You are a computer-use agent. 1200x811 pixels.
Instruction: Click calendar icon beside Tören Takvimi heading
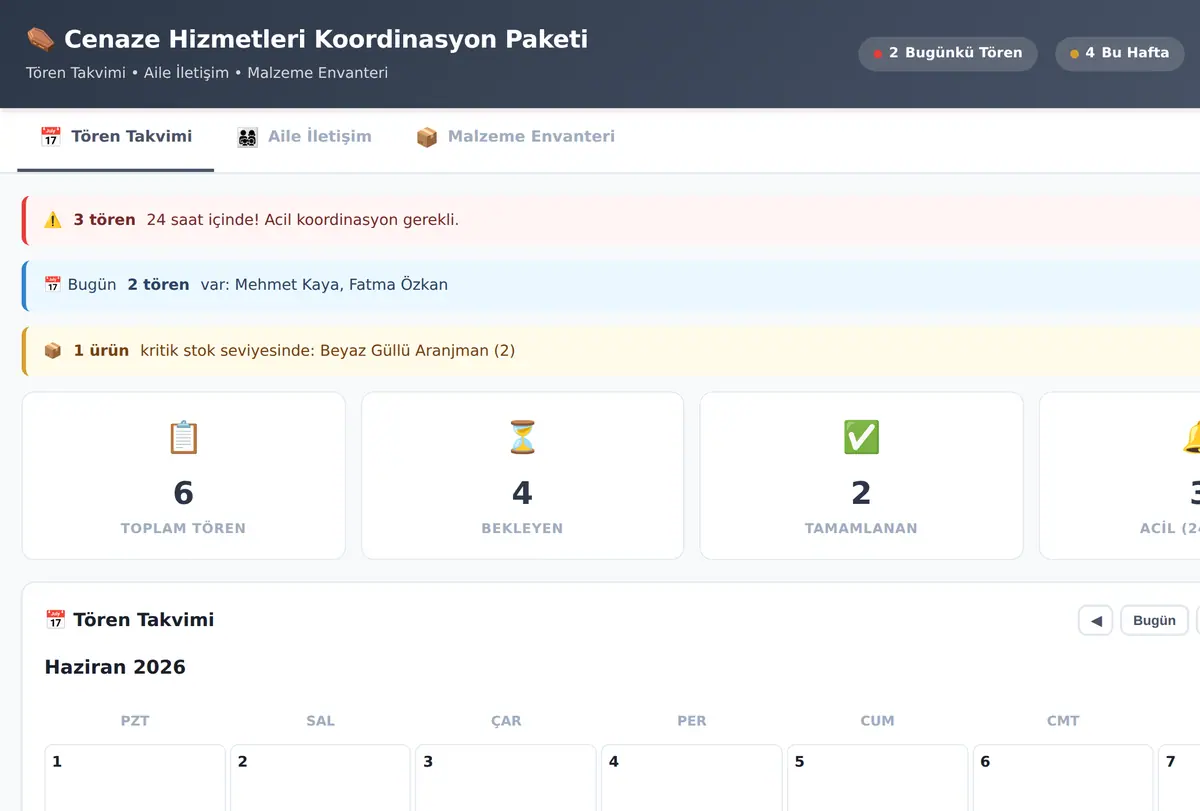pos(55,620)
